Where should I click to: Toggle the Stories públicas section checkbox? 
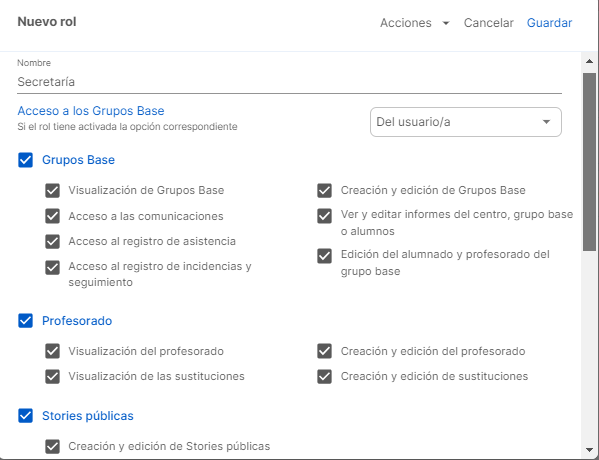pos(26,416)
